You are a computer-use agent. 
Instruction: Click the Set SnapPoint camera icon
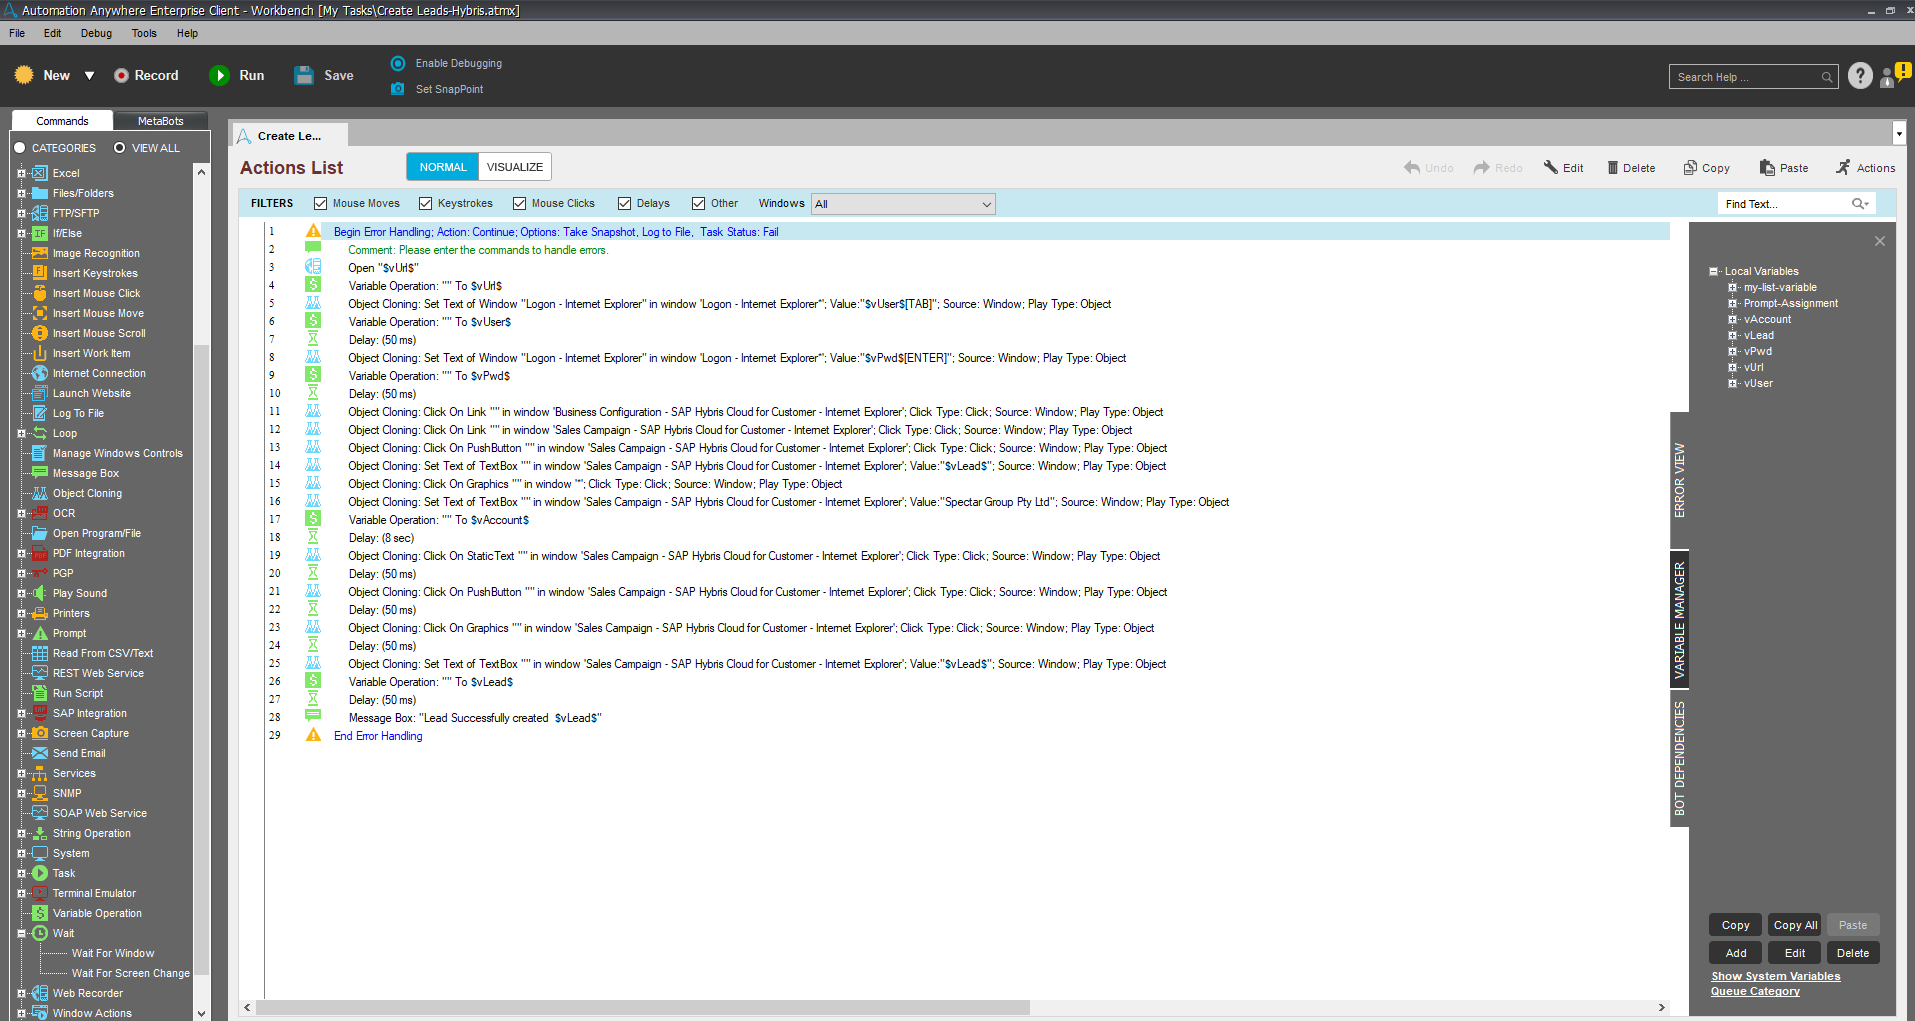(398, 89)
